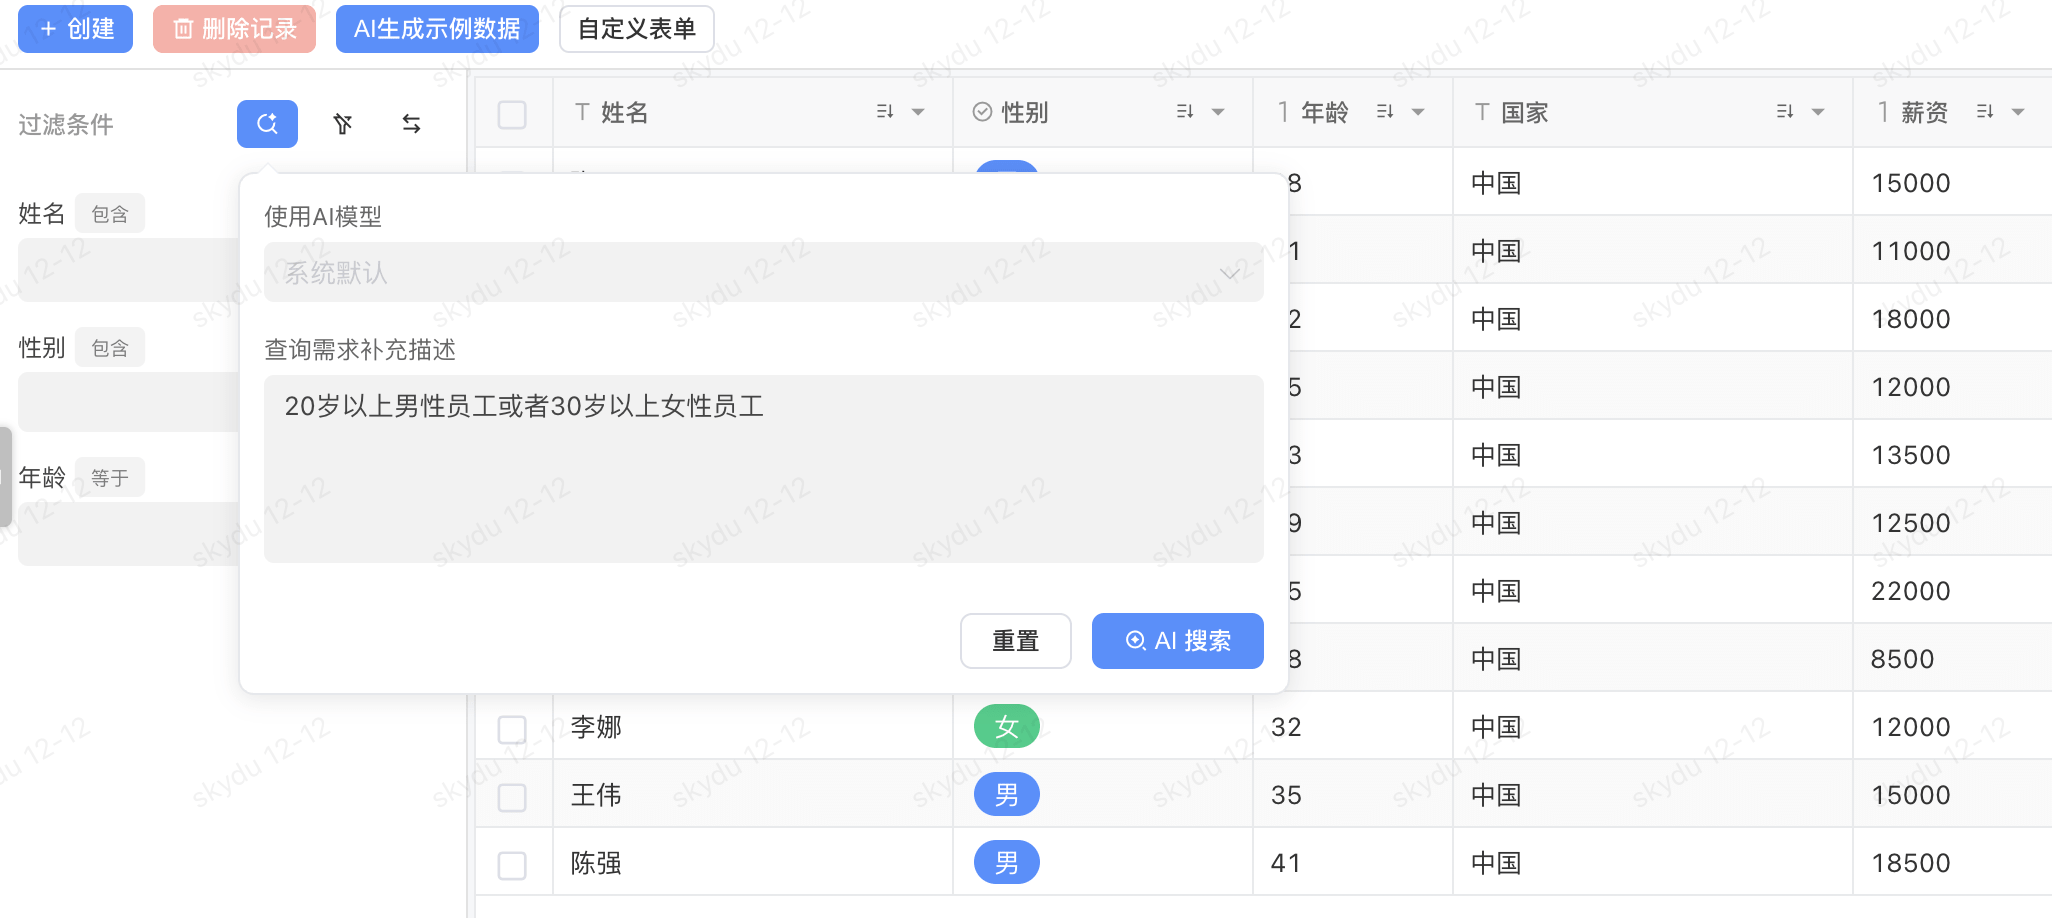The height and width of the screenshot is (918, 2052).
Task: Click the 重置 button
Action: point(1015,641)
